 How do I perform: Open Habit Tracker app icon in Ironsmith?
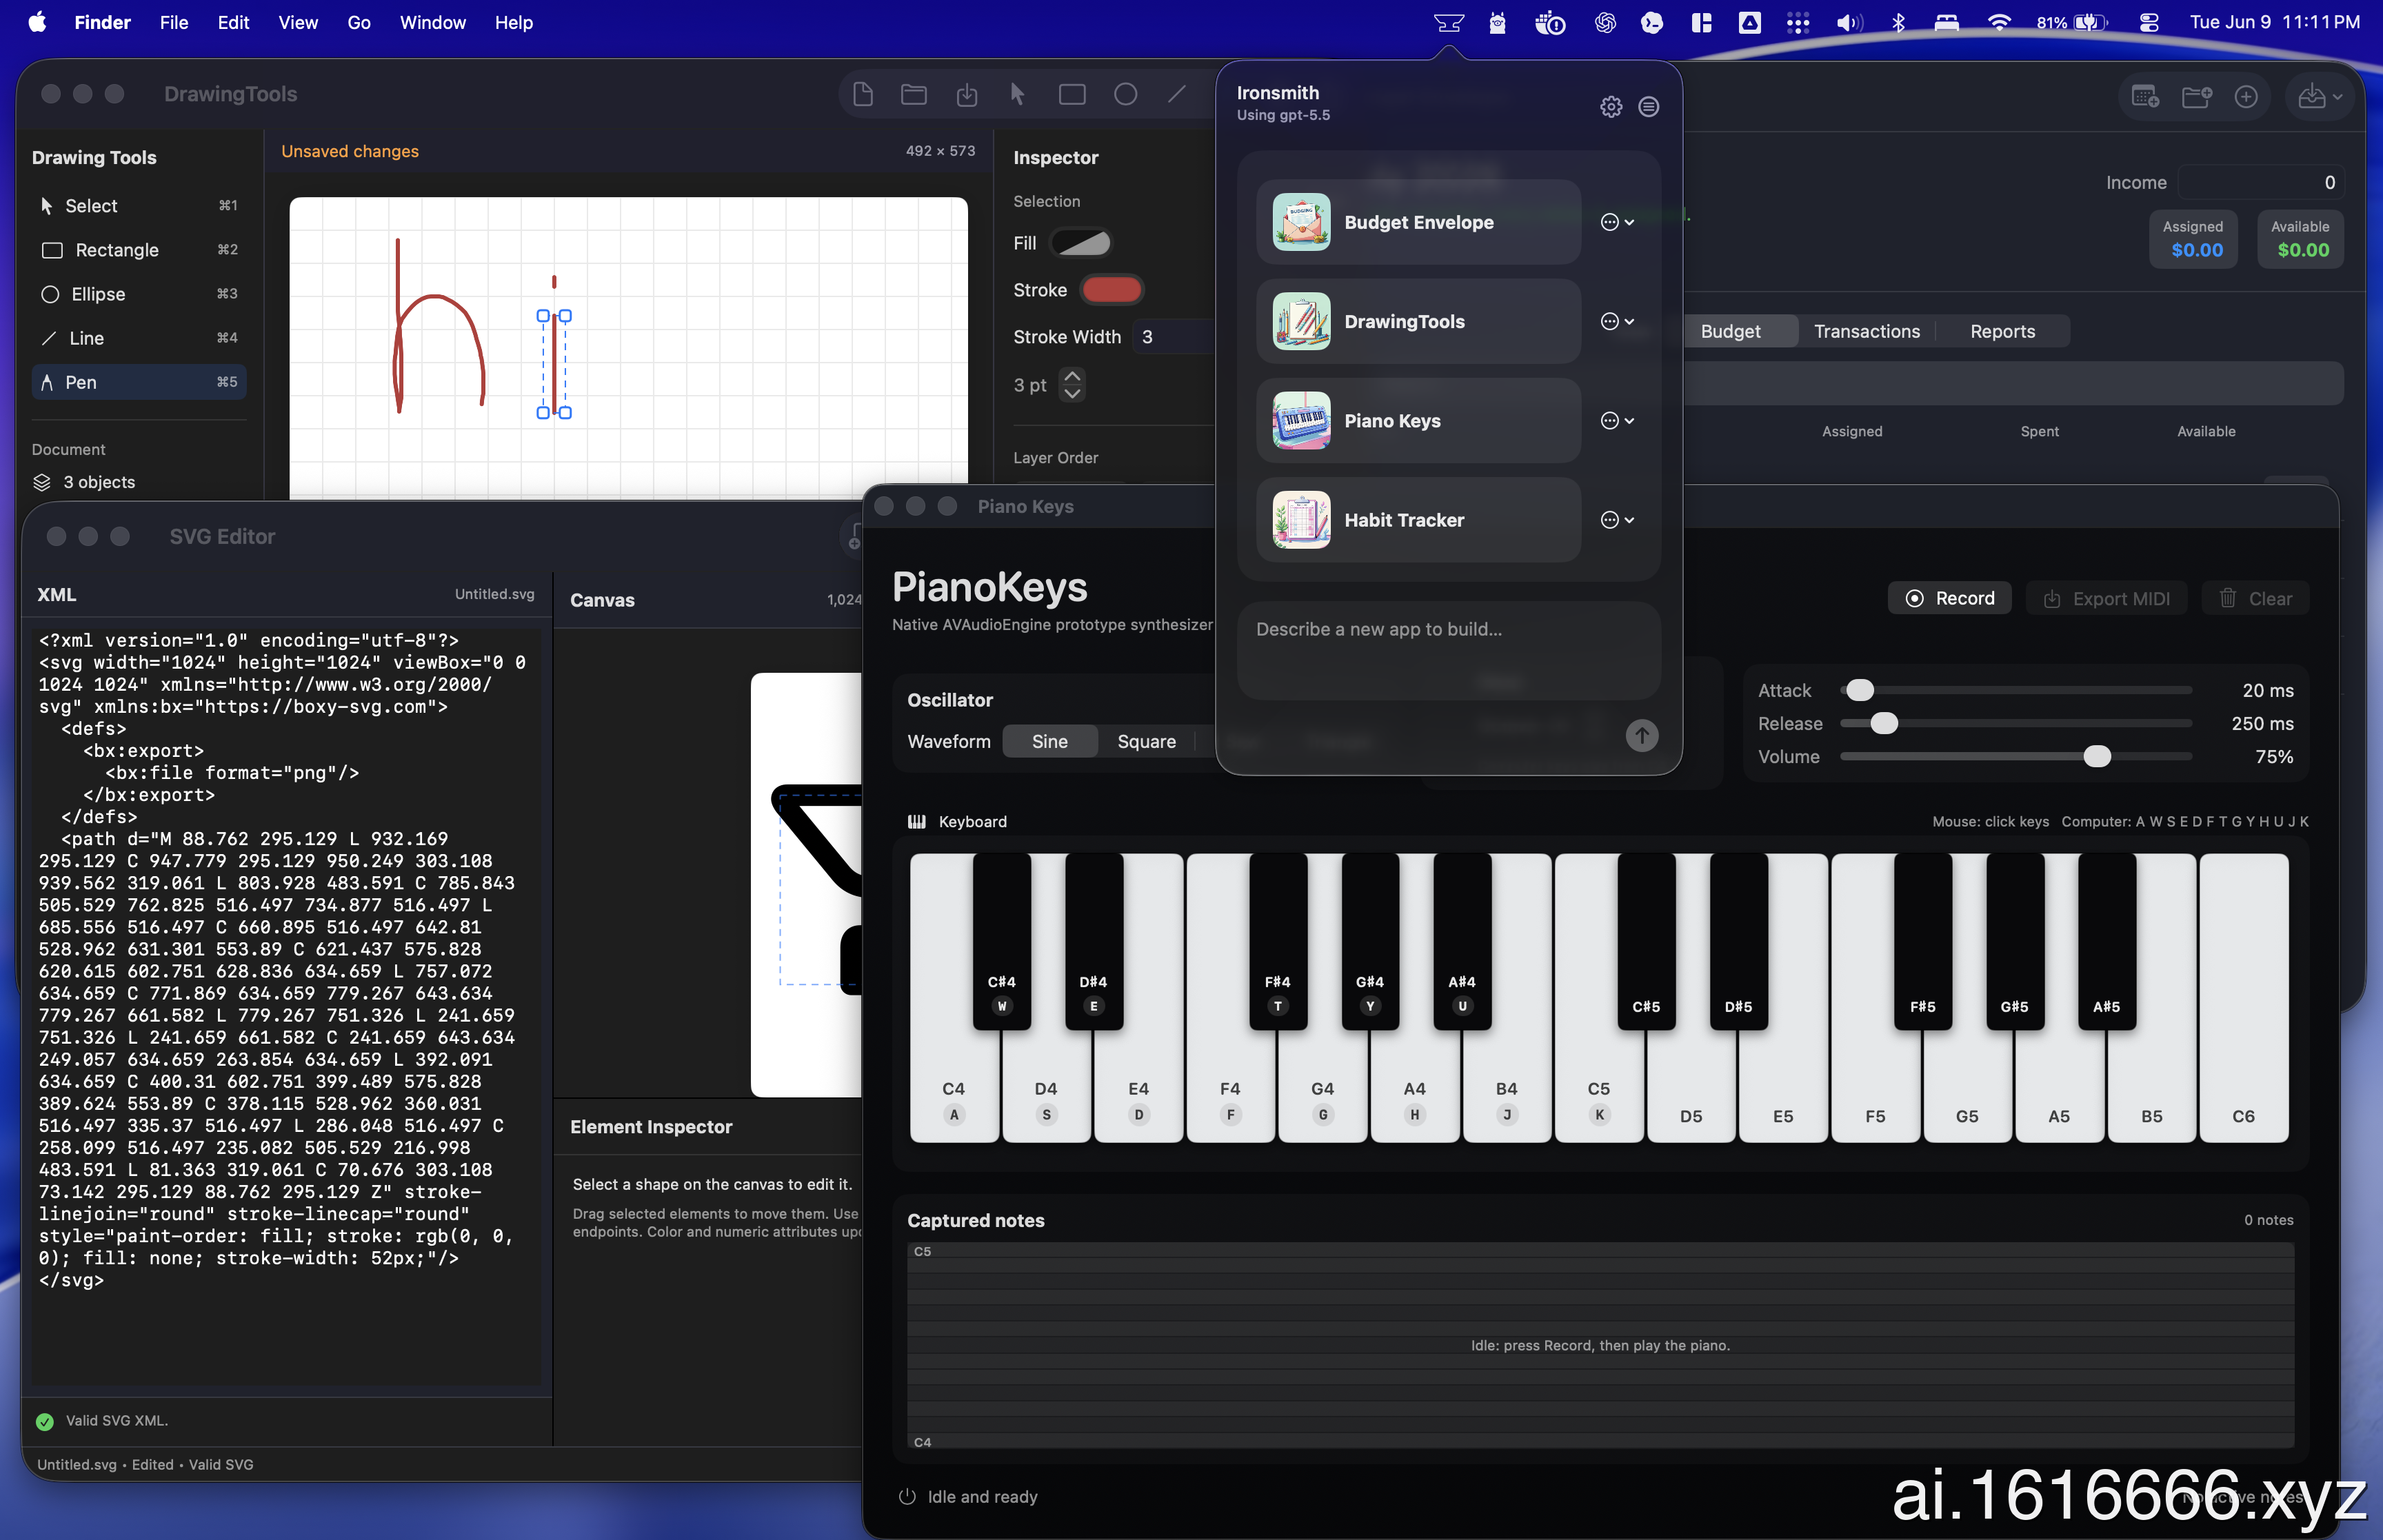pos(1301,520)
